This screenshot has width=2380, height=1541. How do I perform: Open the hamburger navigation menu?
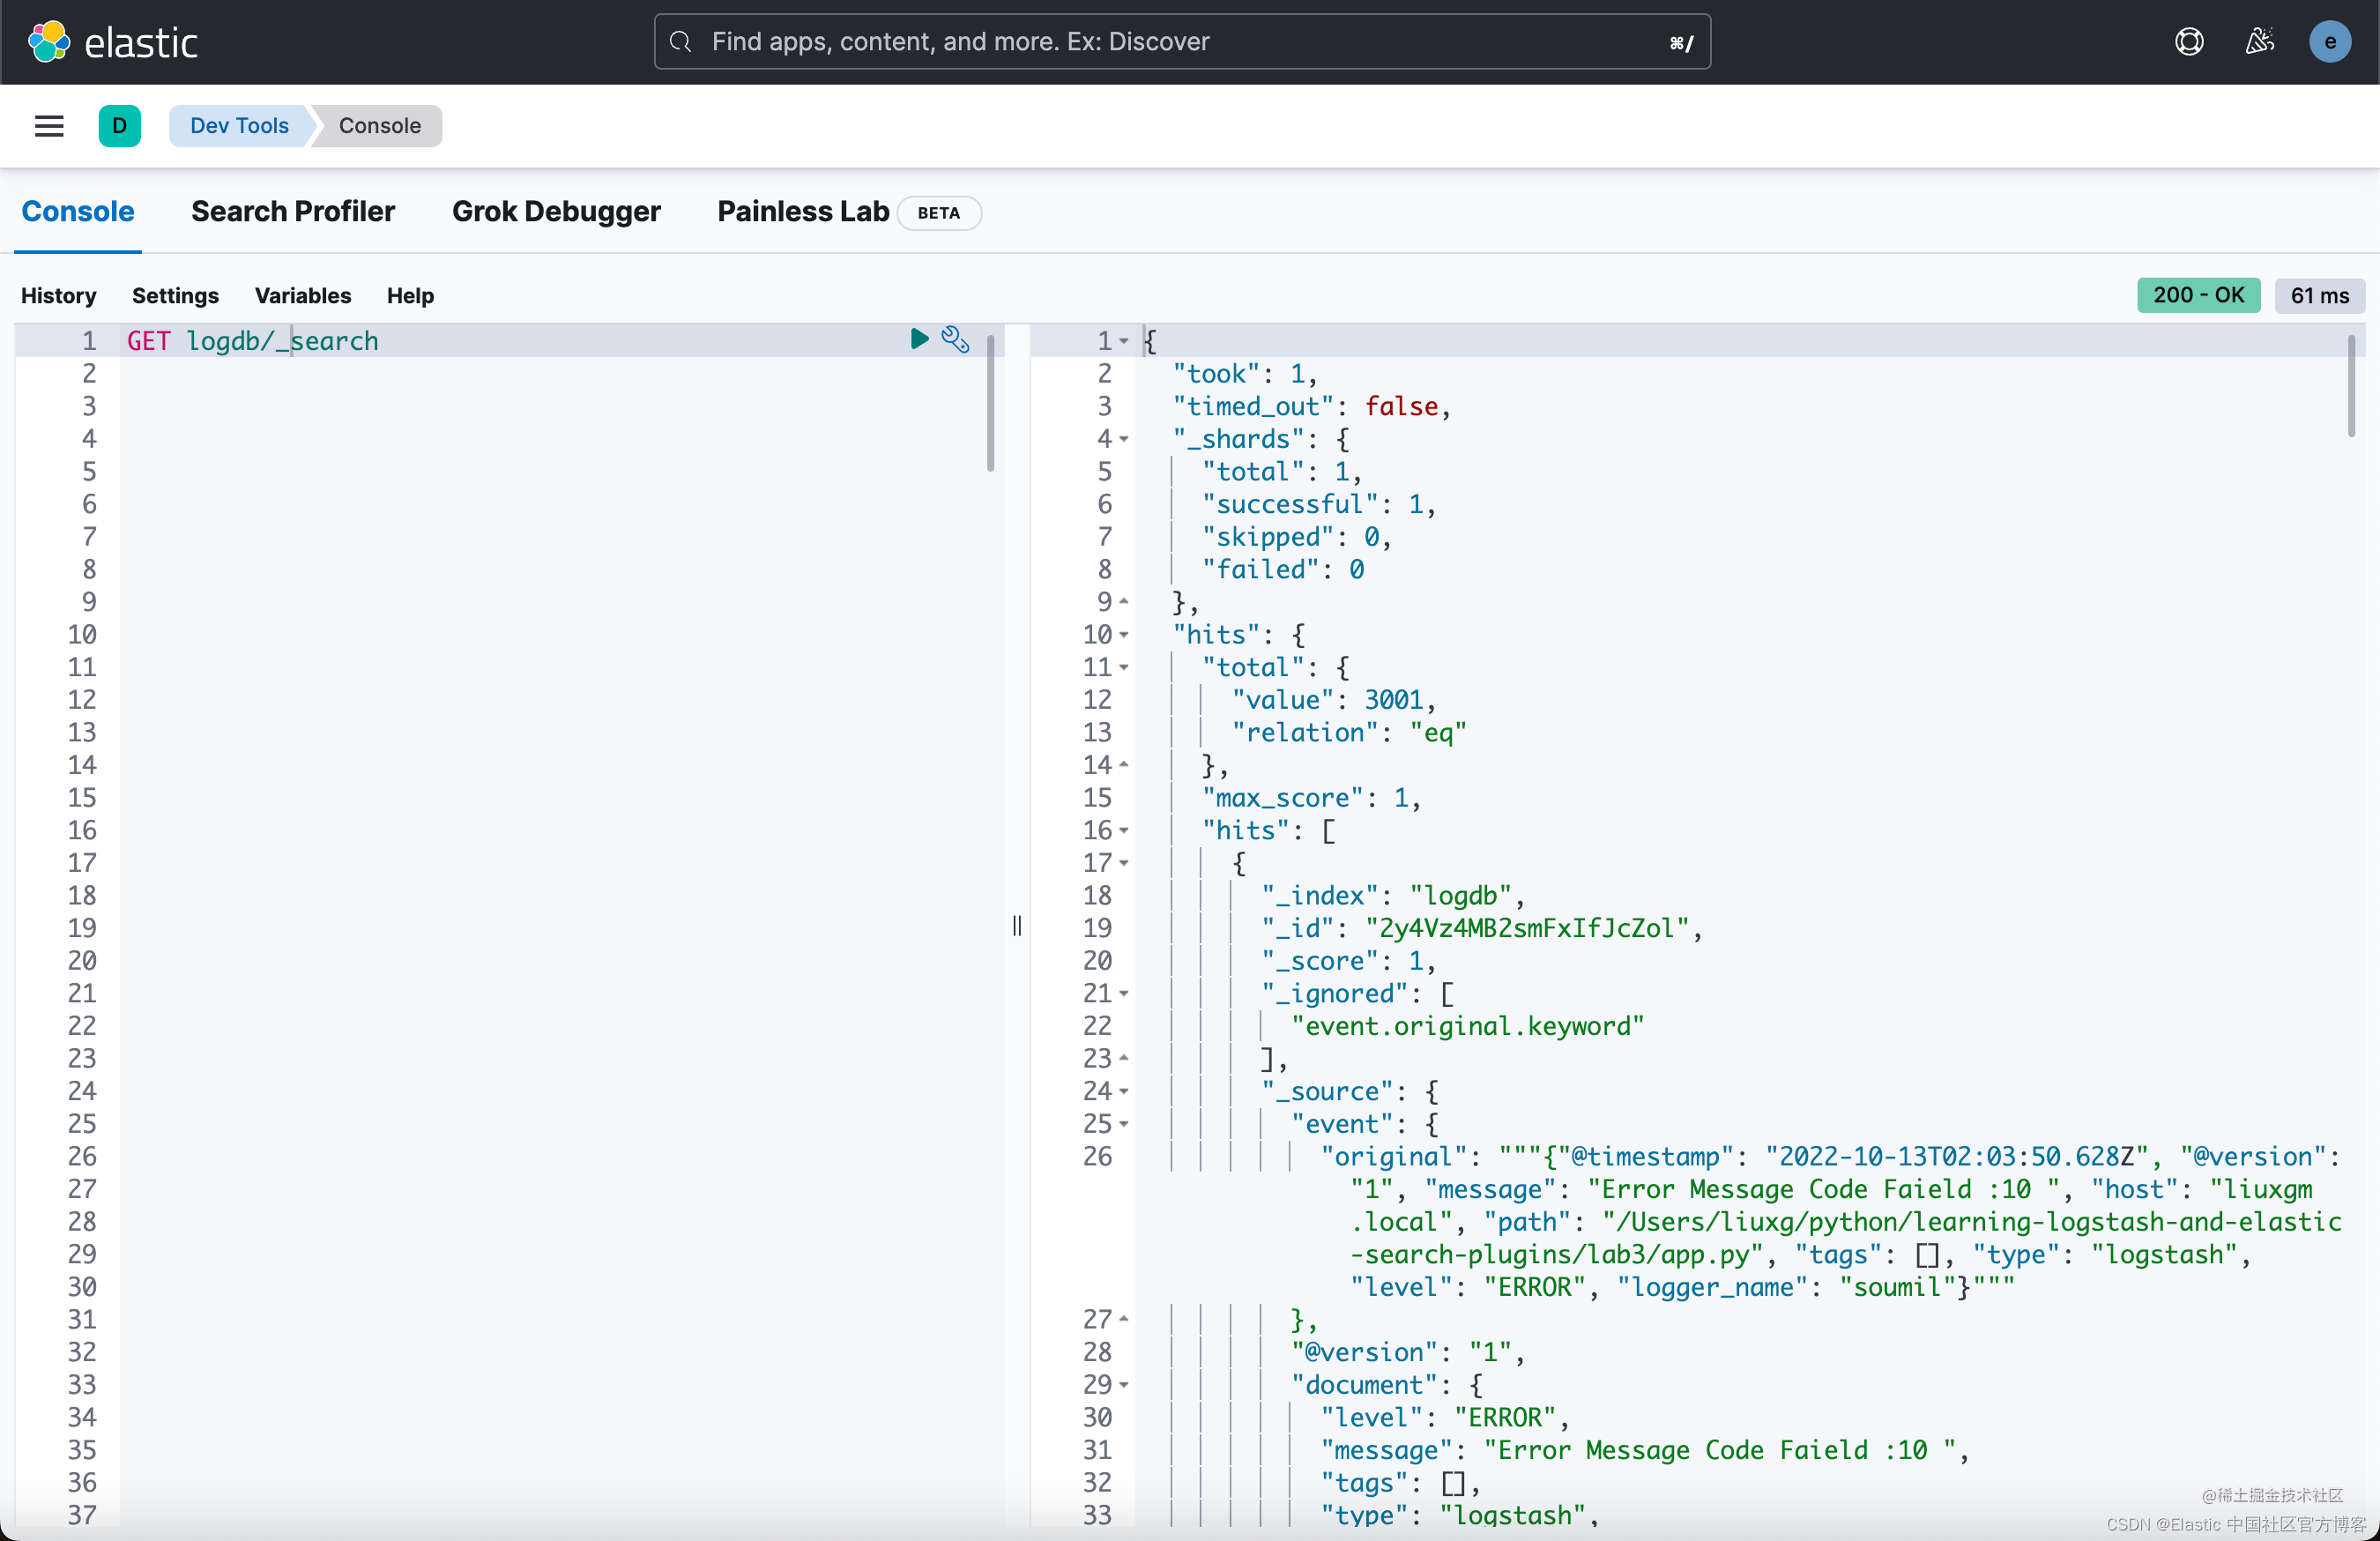[49, 126]
